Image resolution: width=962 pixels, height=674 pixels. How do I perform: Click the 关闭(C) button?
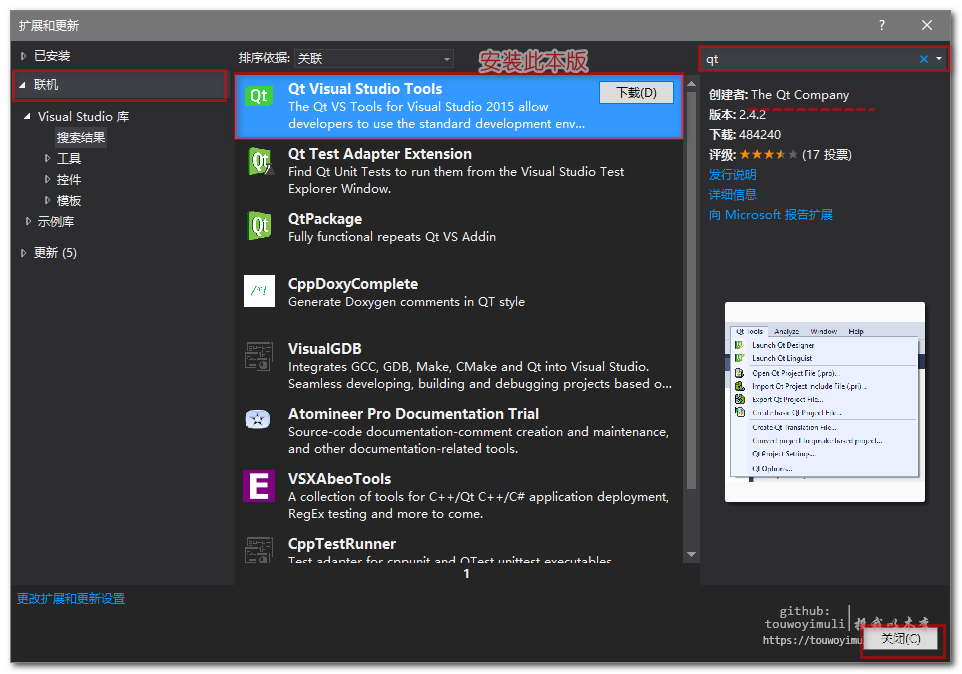[900, 638]
